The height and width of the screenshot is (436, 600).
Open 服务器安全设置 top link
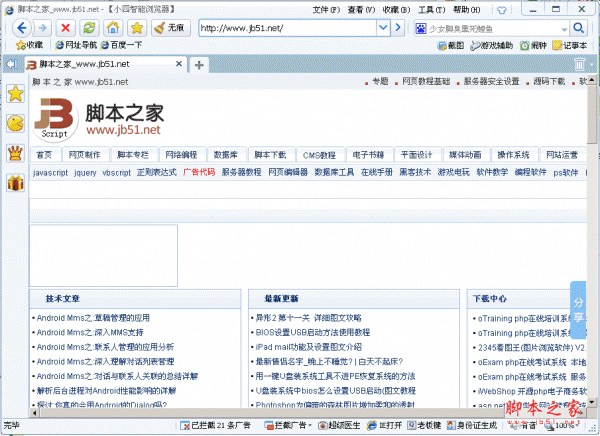pyautogui.click(x=491, y=81)
